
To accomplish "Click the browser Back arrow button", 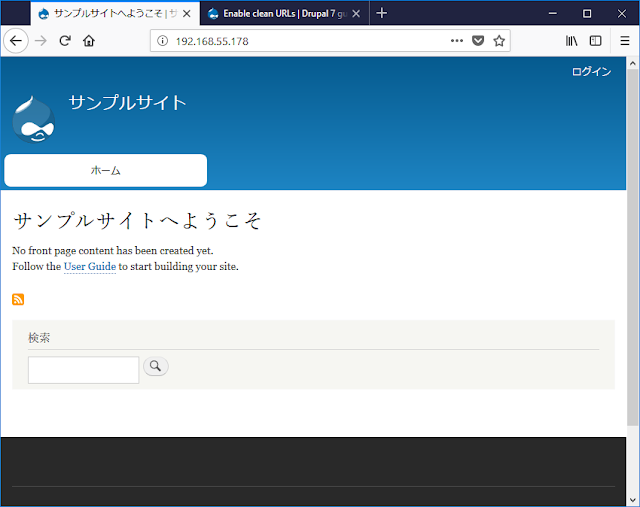I will (16, 41).
